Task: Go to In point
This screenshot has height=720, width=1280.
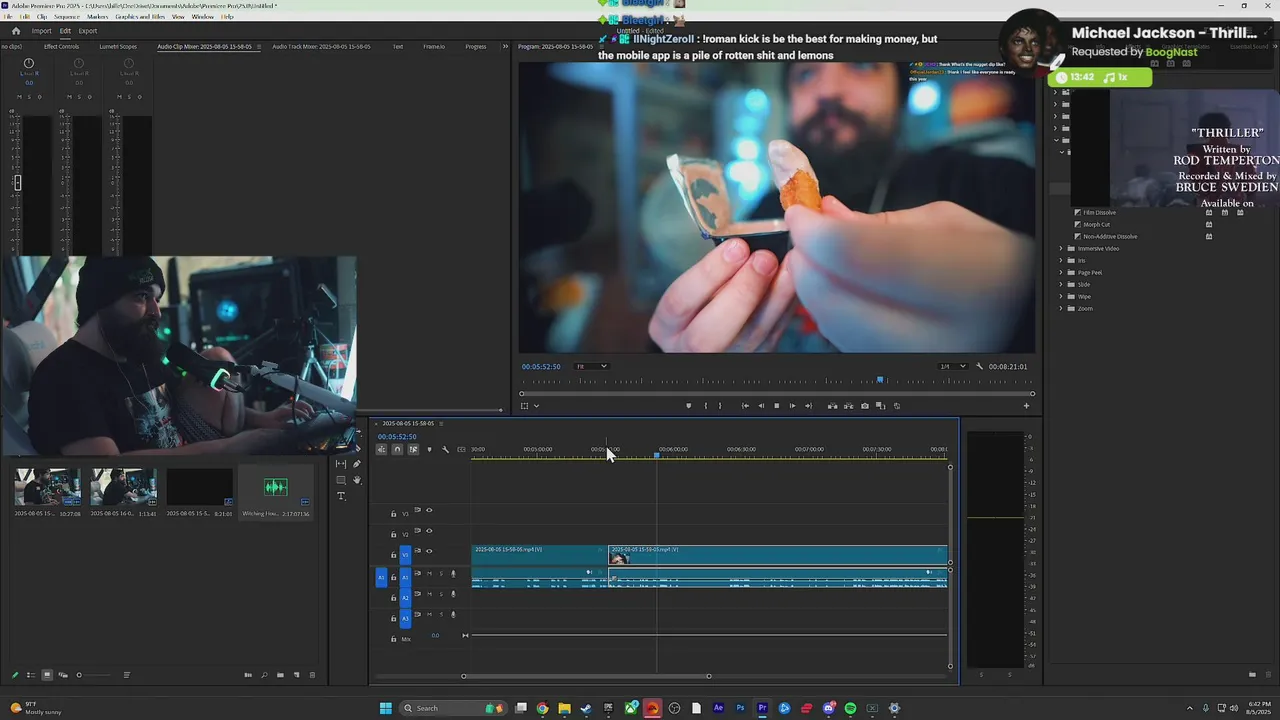Action: tap(745, 406)
